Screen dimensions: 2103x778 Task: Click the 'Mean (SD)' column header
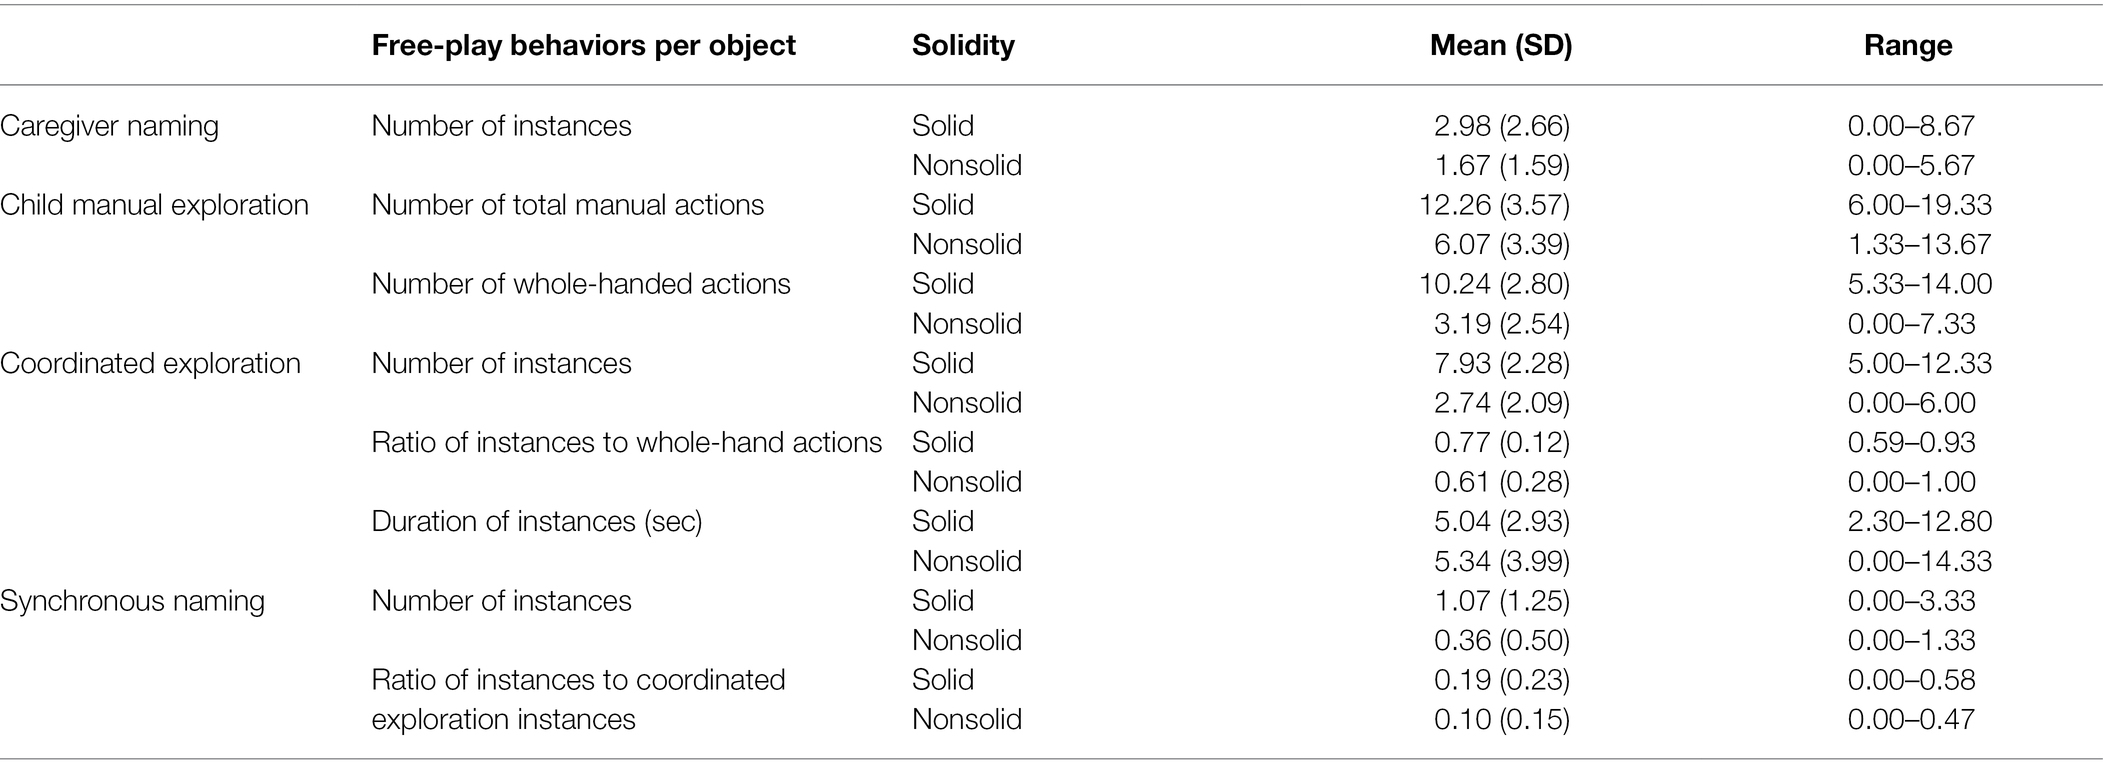point(1501,46)
